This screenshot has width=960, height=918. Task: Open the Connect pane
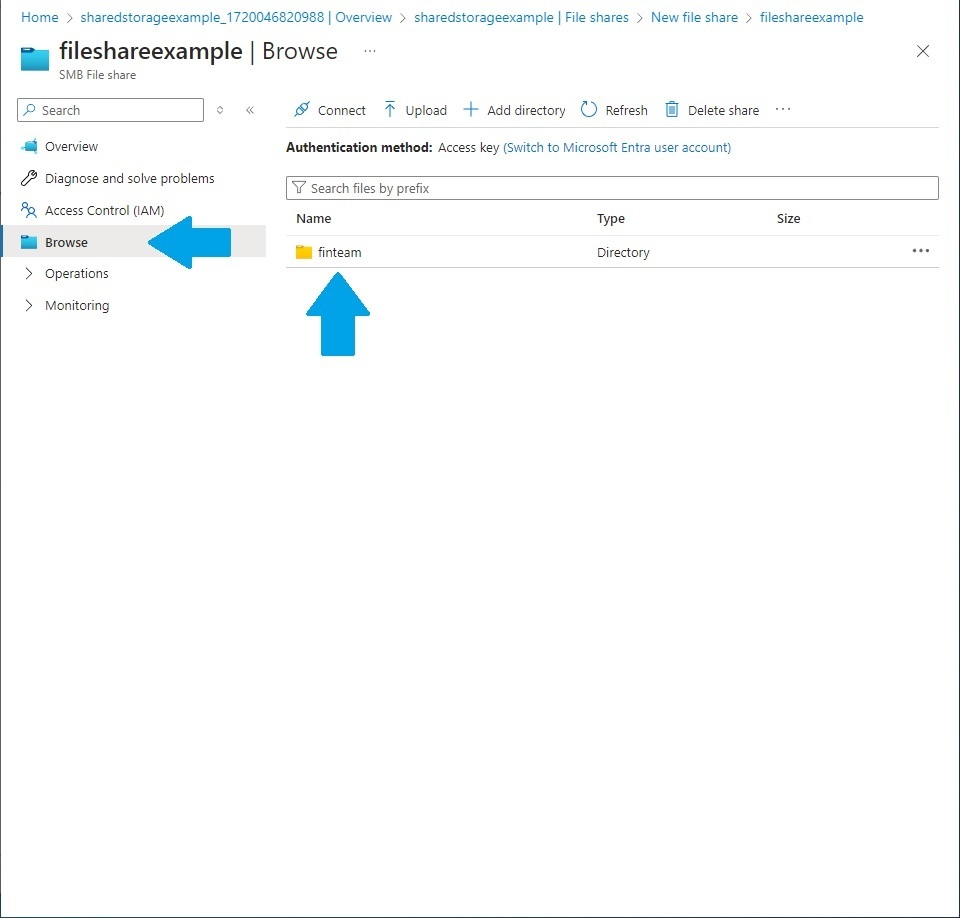pyautogui.click(x=330, y=110)
